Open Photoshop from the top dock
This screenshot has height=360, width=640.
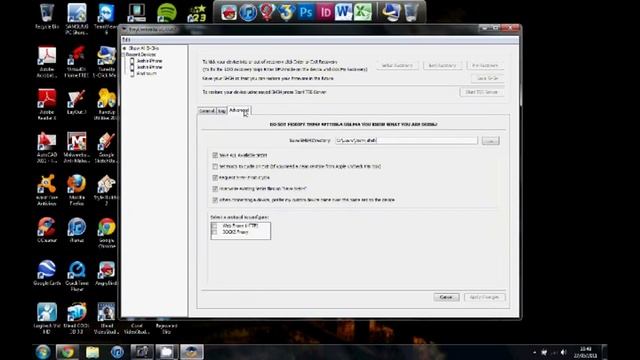pos(305,12)
